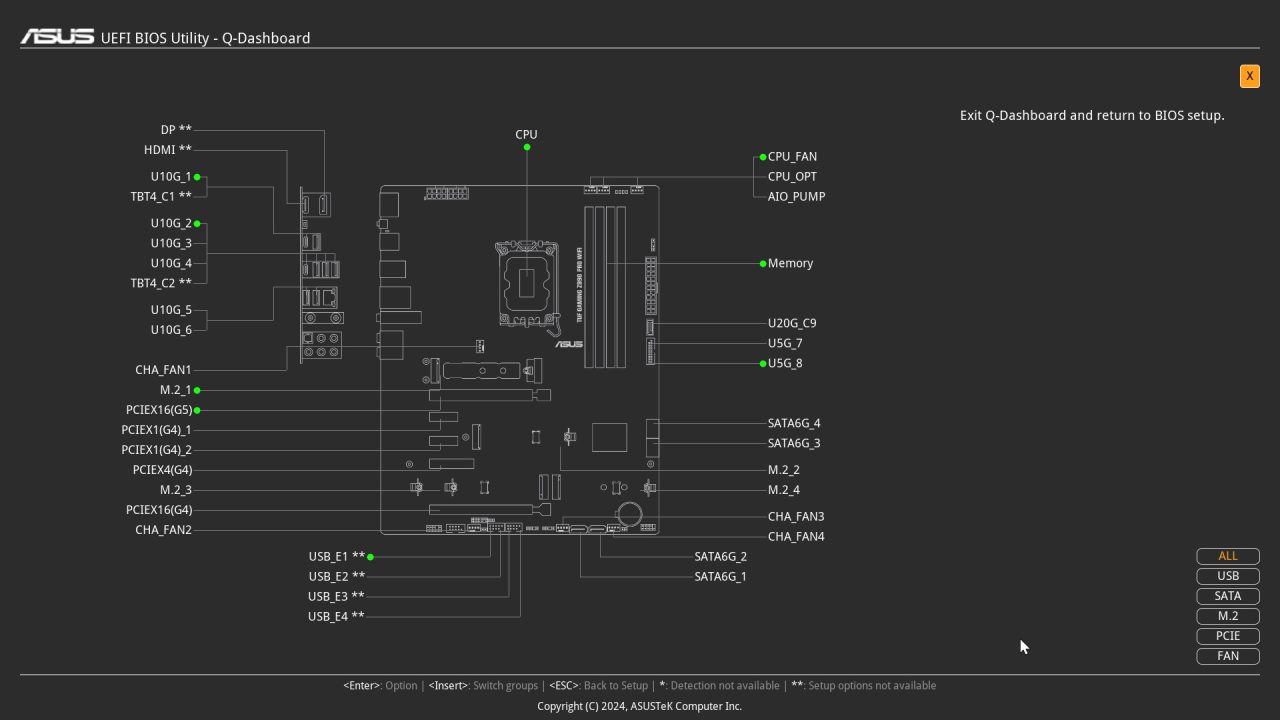Show only FAN headers filter

pos(1228,656)
